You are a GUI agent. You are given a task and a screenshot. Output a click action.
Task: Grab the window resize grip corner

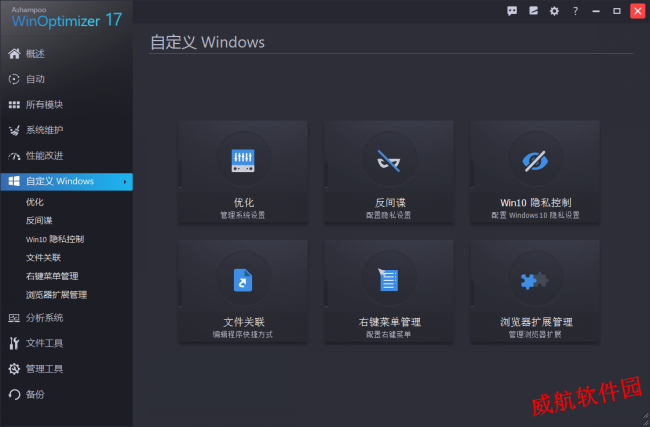coord(645,418)
